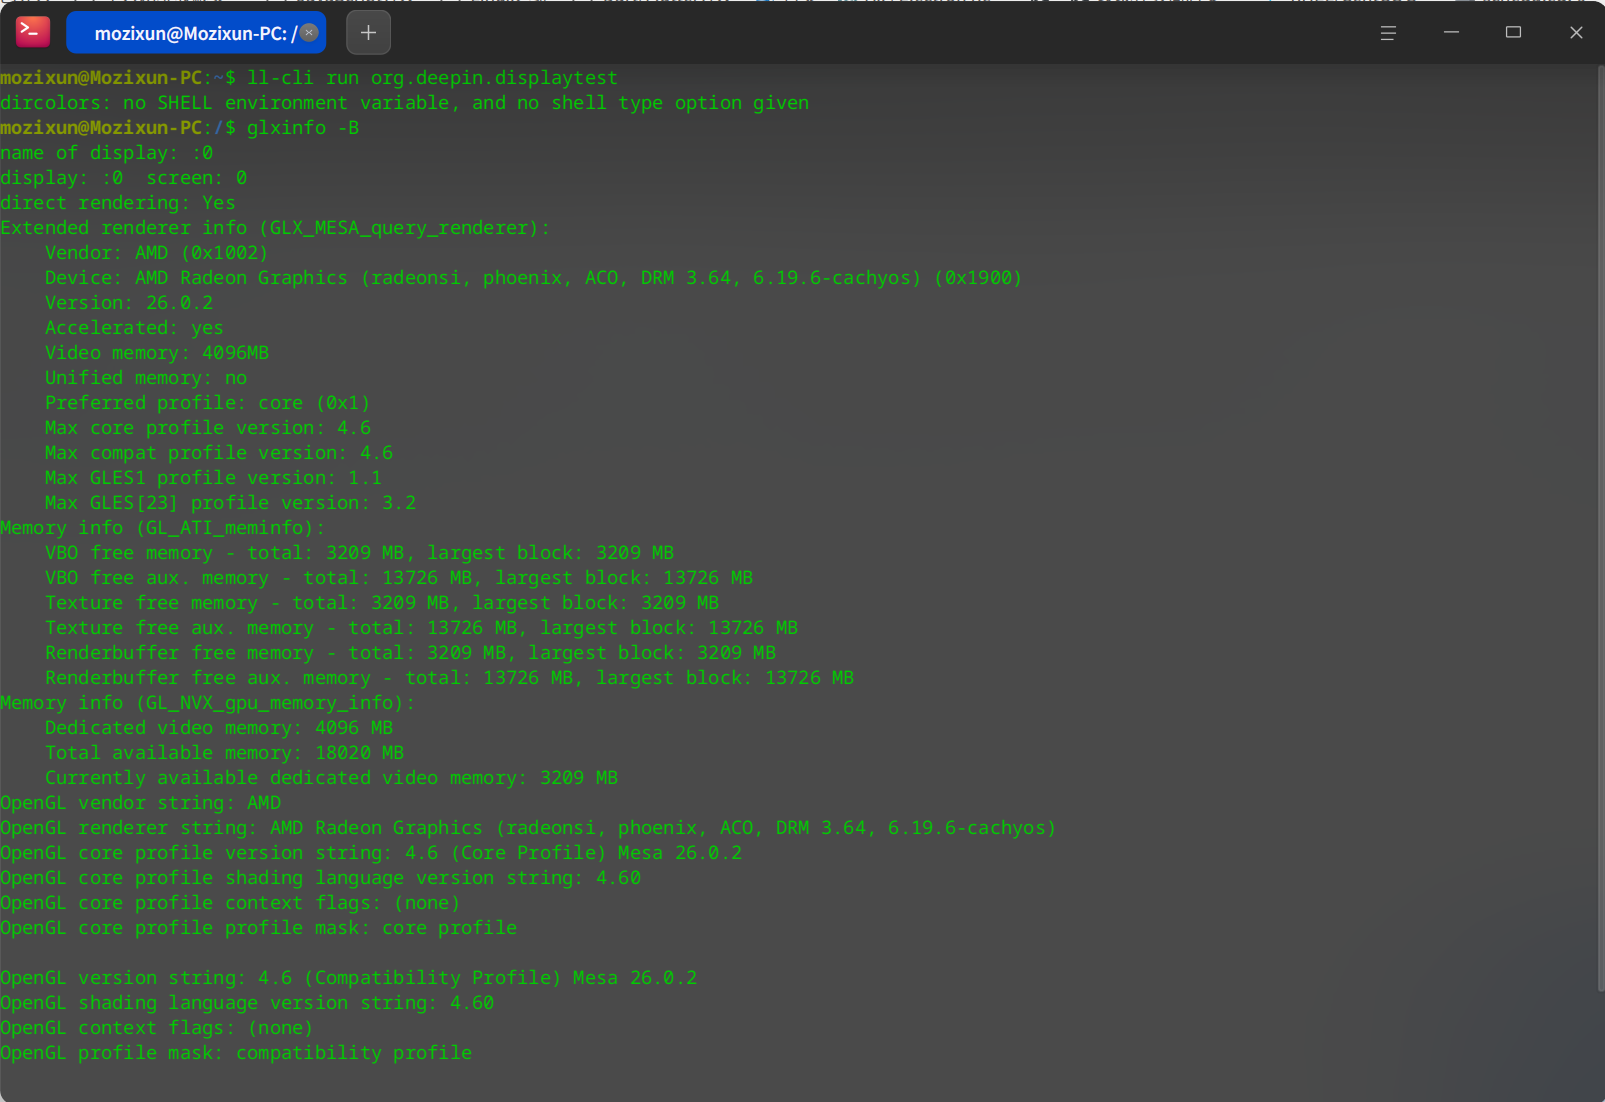This screenshot has width=1605, height=1102.
Task: Click the 'Device: AMD Radeon Graphics' line
Action: click(534, 278)
